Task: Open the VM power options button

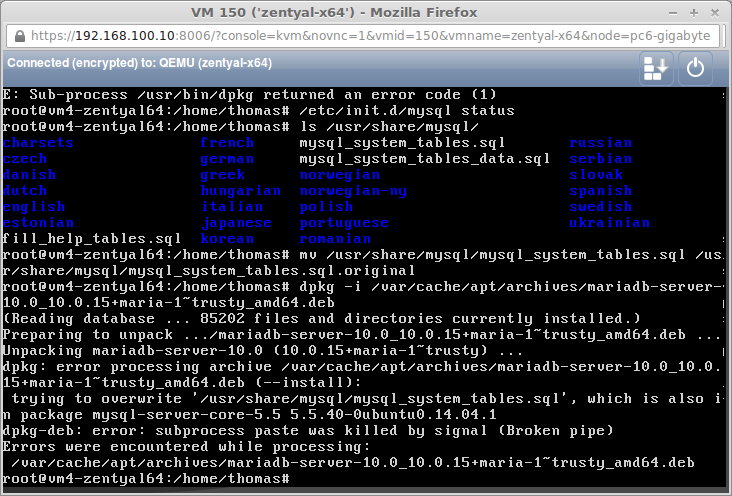Action: click(x=695, y=68)
